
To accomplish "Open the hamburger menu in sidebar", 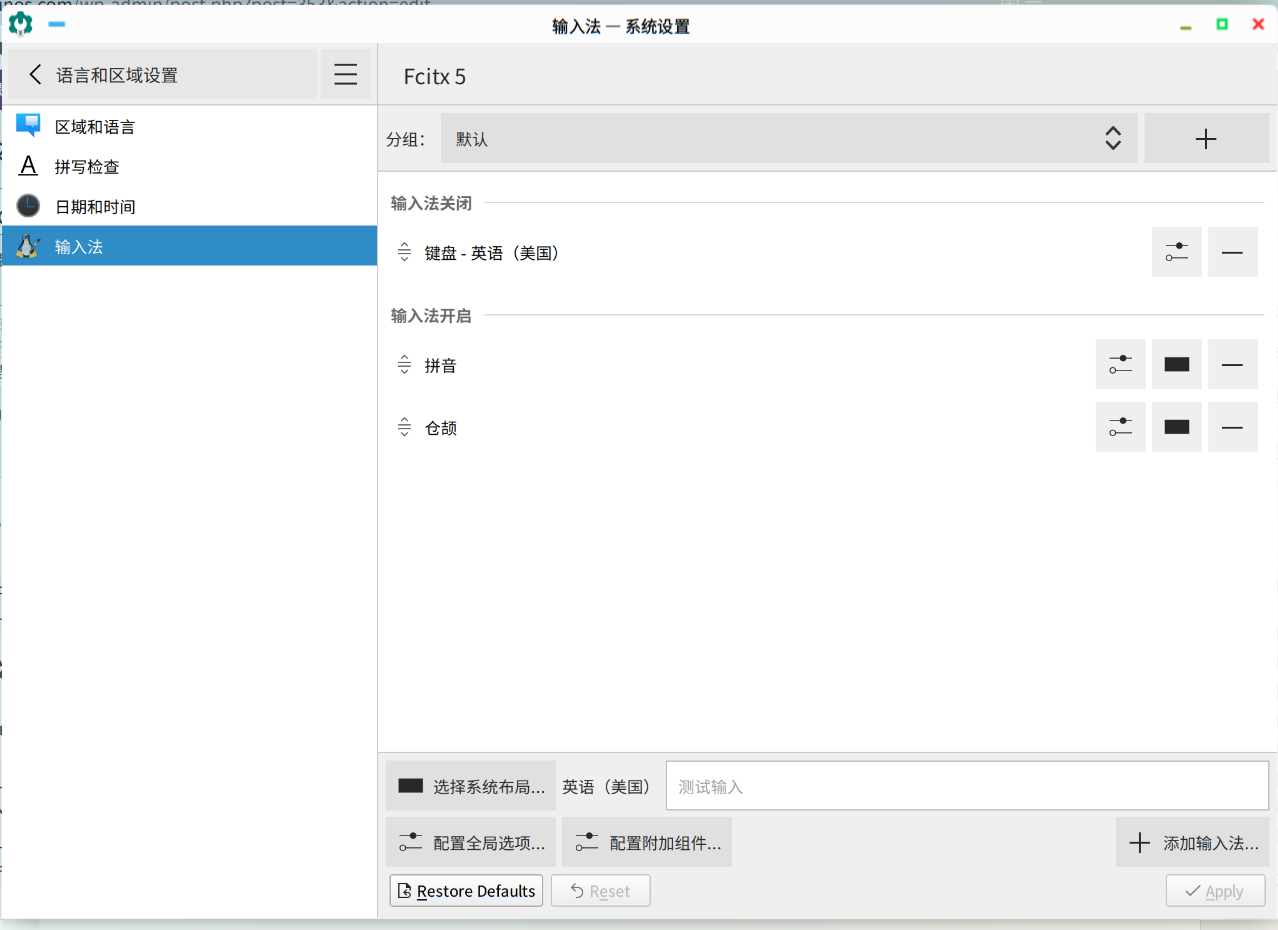I will coord(346,75).
